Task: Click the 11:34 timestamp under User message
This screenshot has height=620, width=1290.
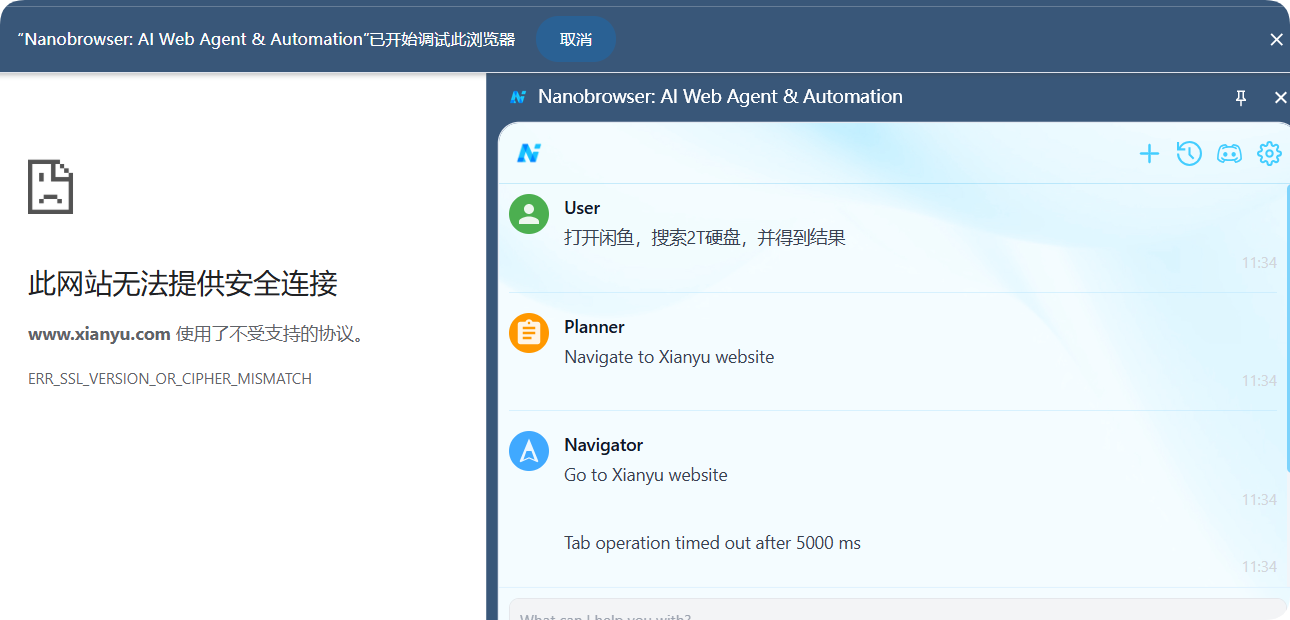Action: (1259, 263)
